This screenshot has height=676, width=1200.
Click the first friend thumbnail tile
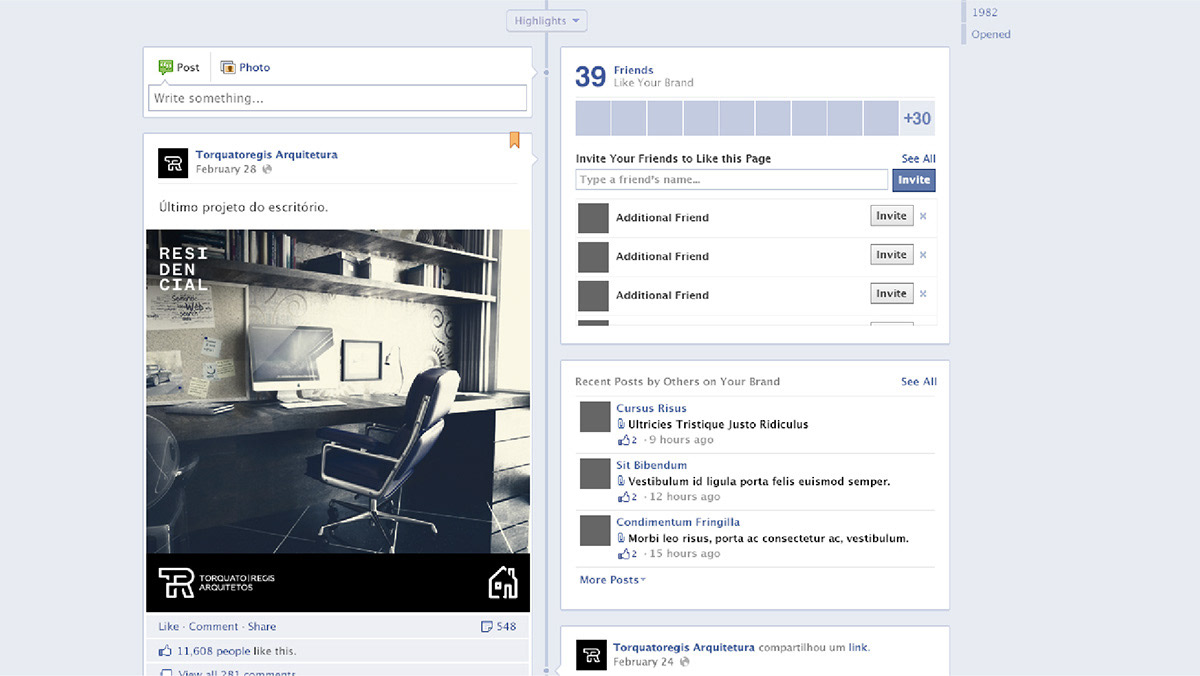(x=593, y=118)
